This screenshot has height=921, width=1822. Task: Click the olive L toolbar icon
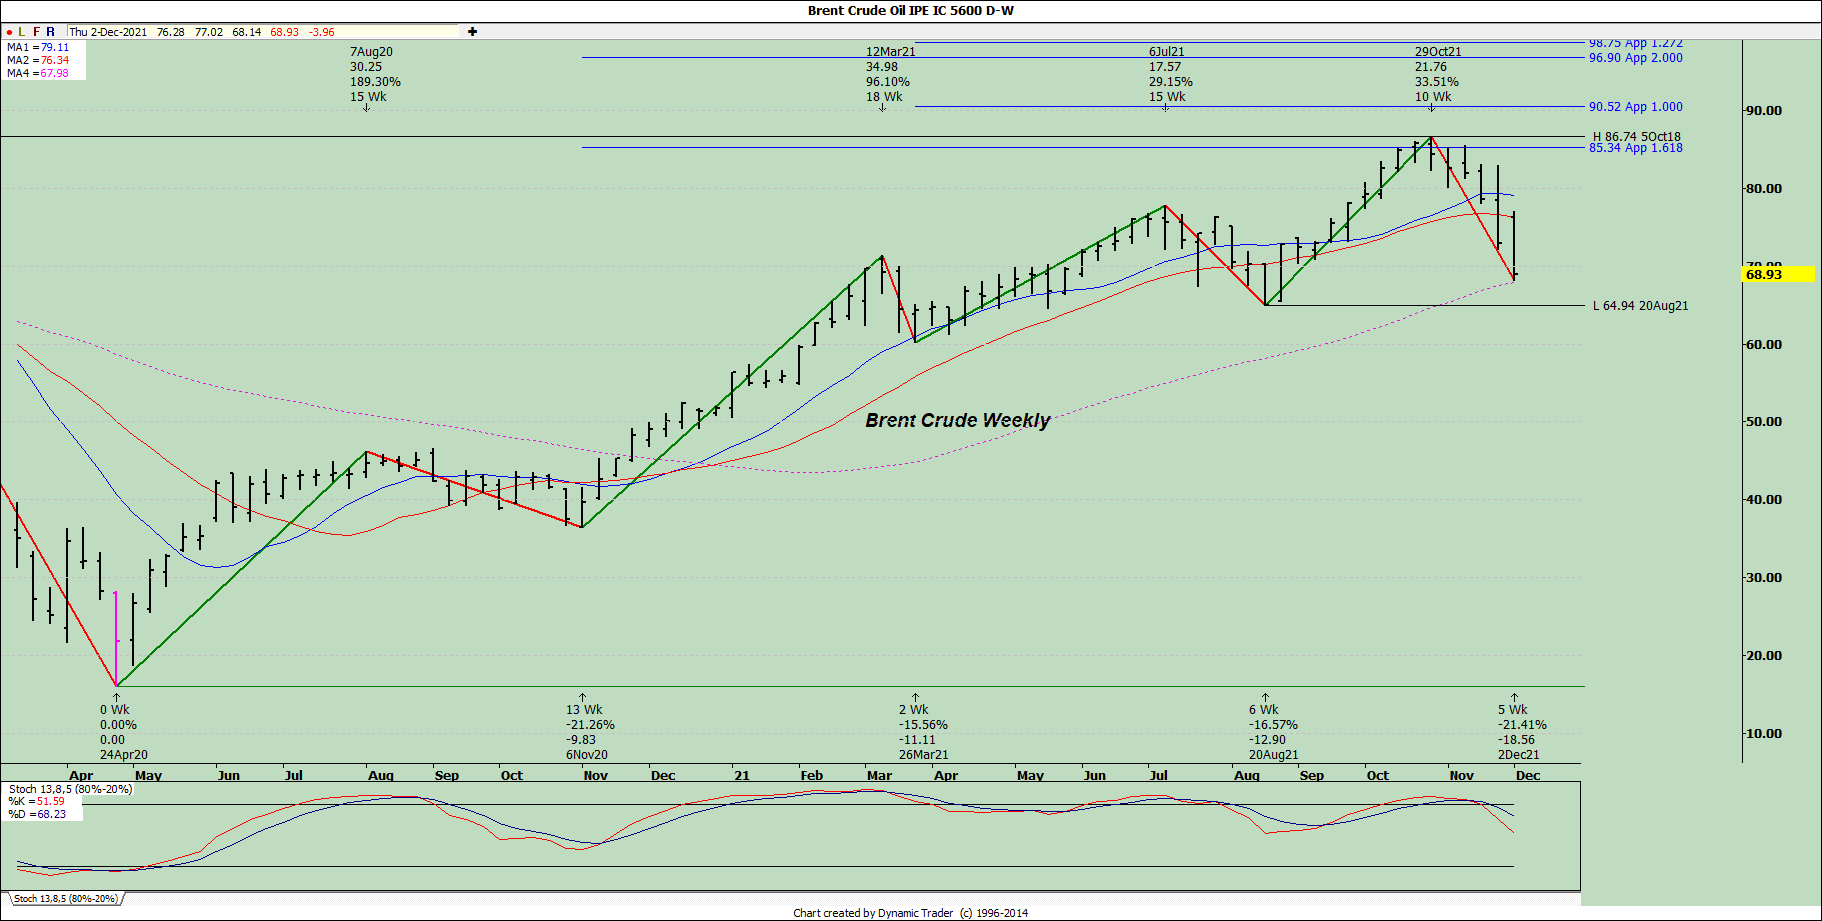22,32
